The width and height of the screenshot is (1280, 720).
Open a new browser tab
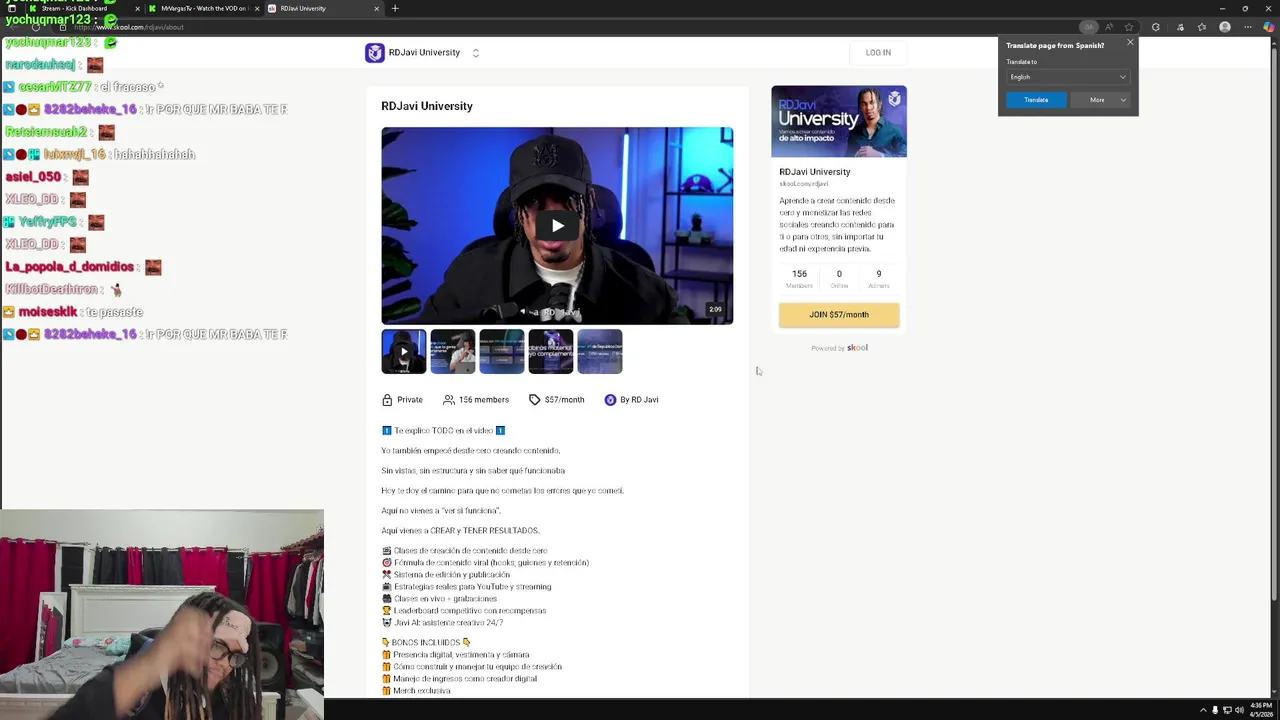(x=395, y=8)
